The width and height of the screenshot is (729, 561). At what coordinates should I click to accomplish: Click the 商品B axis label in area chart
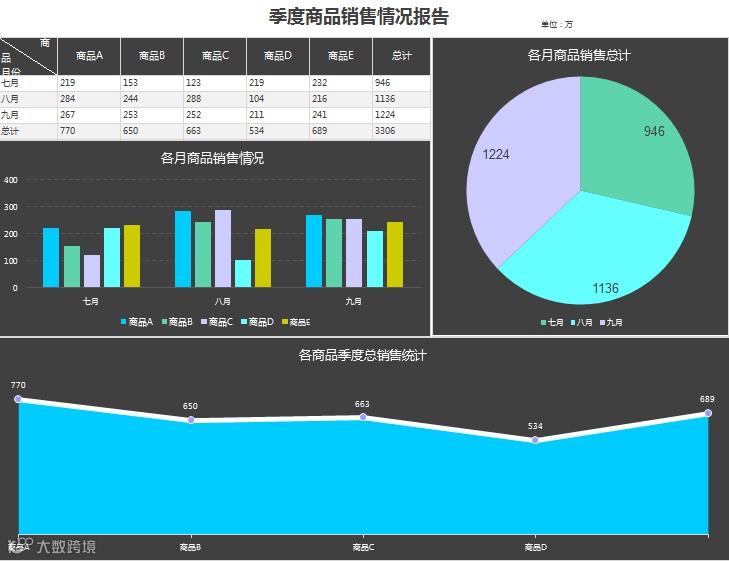tap(191, 548)
